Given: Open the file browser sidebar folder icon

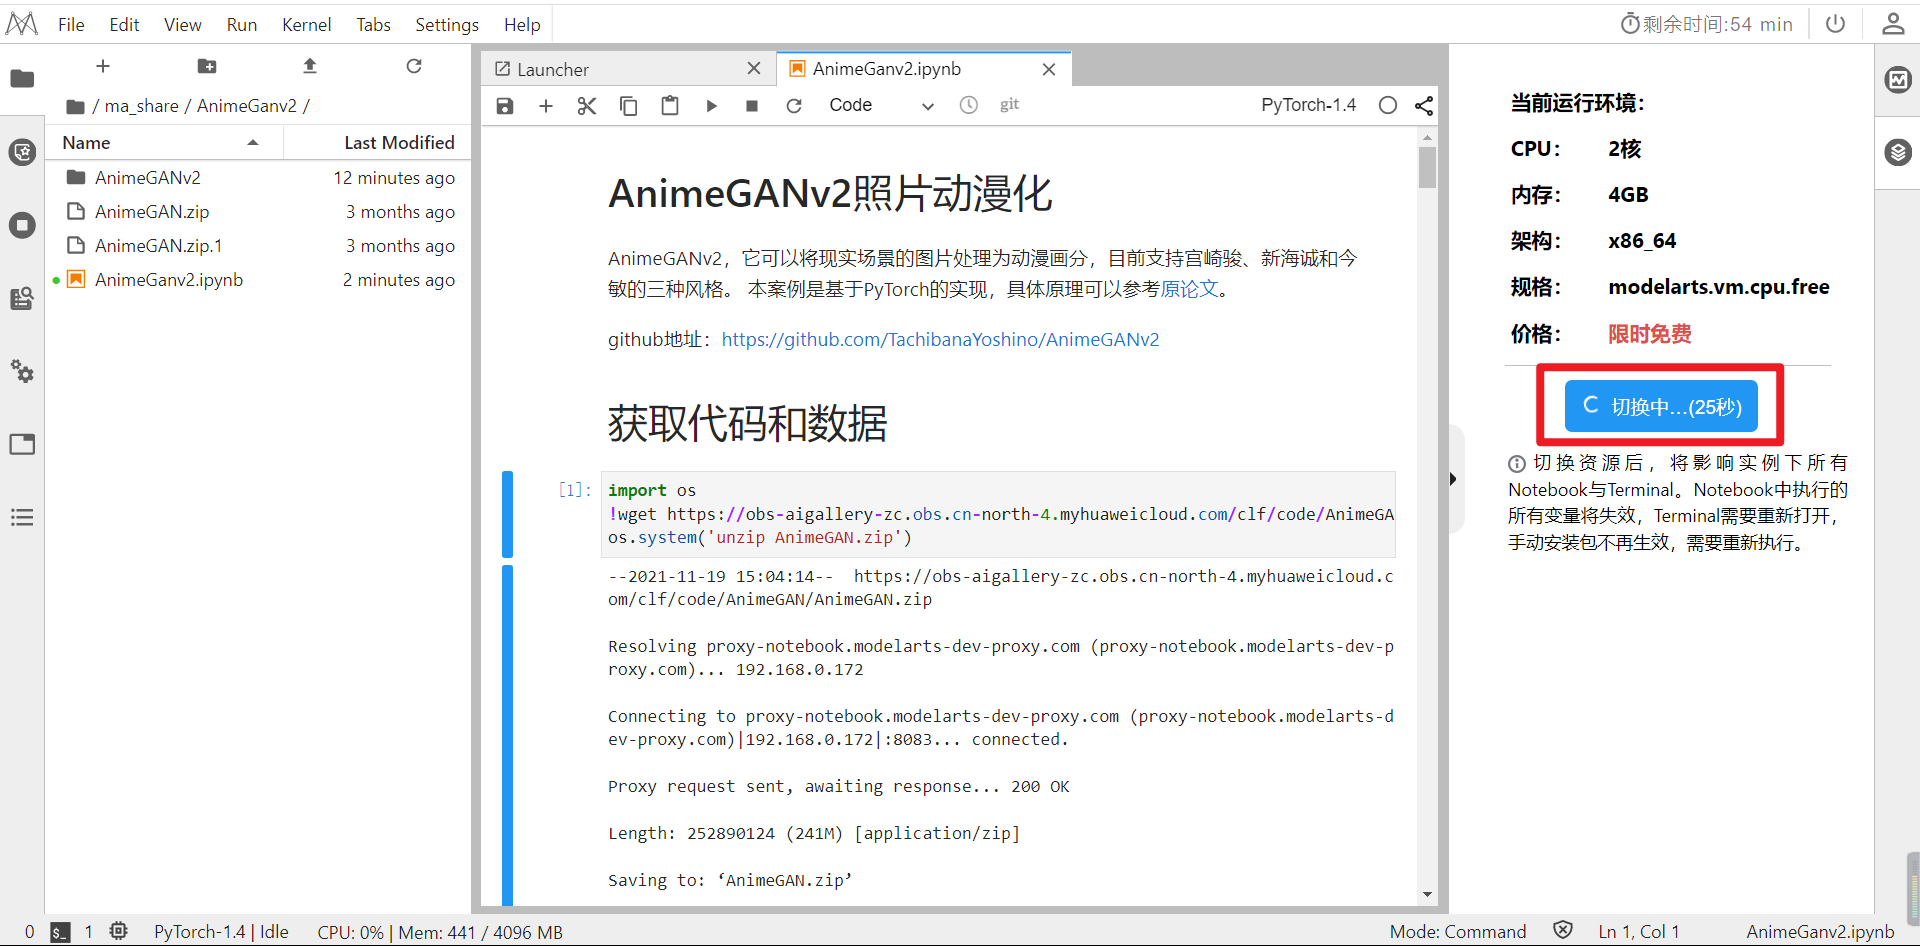Looking at the screenshot, I should point(22,78).
